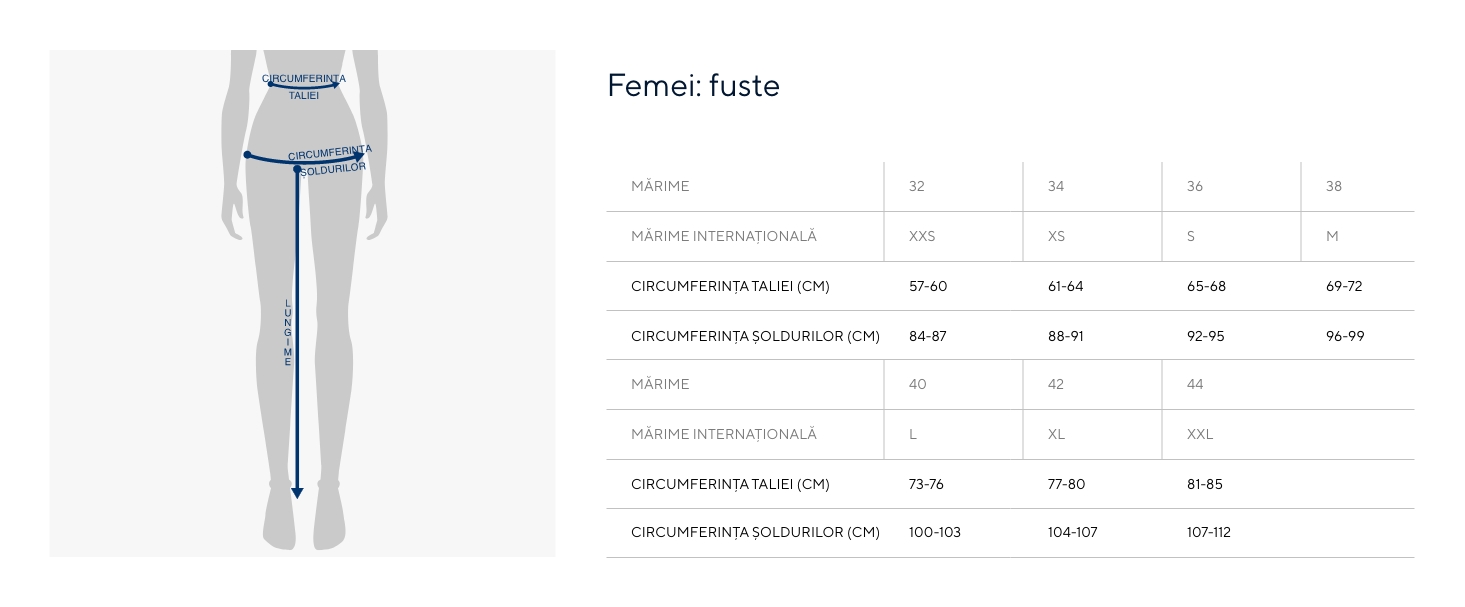Select the XXS international size cell
The image size is (1465, 607).
point(922,237)
